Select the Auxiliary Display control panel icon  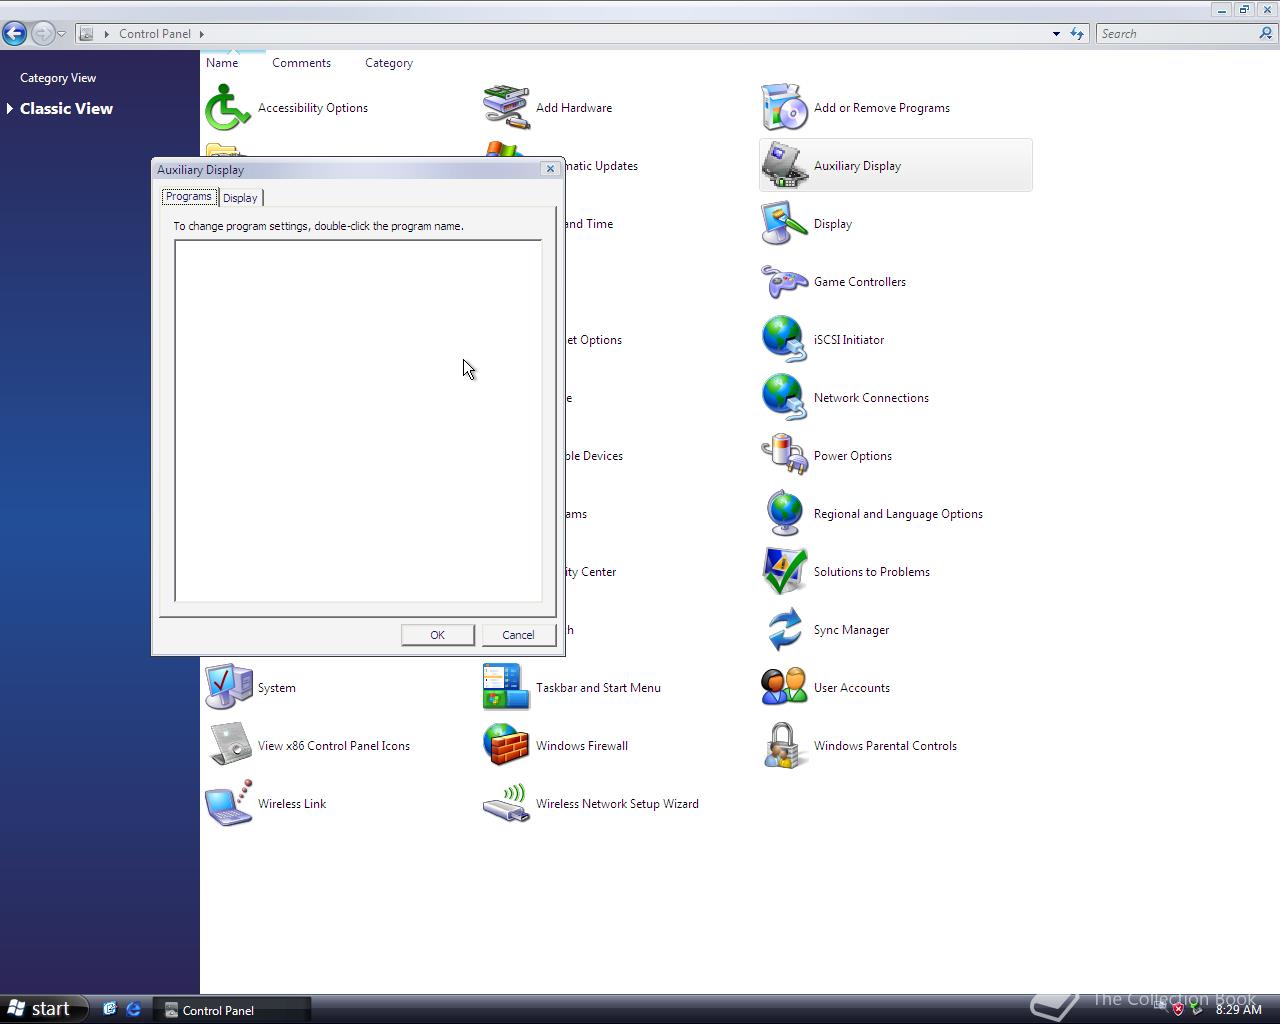[x=784, y=166]
